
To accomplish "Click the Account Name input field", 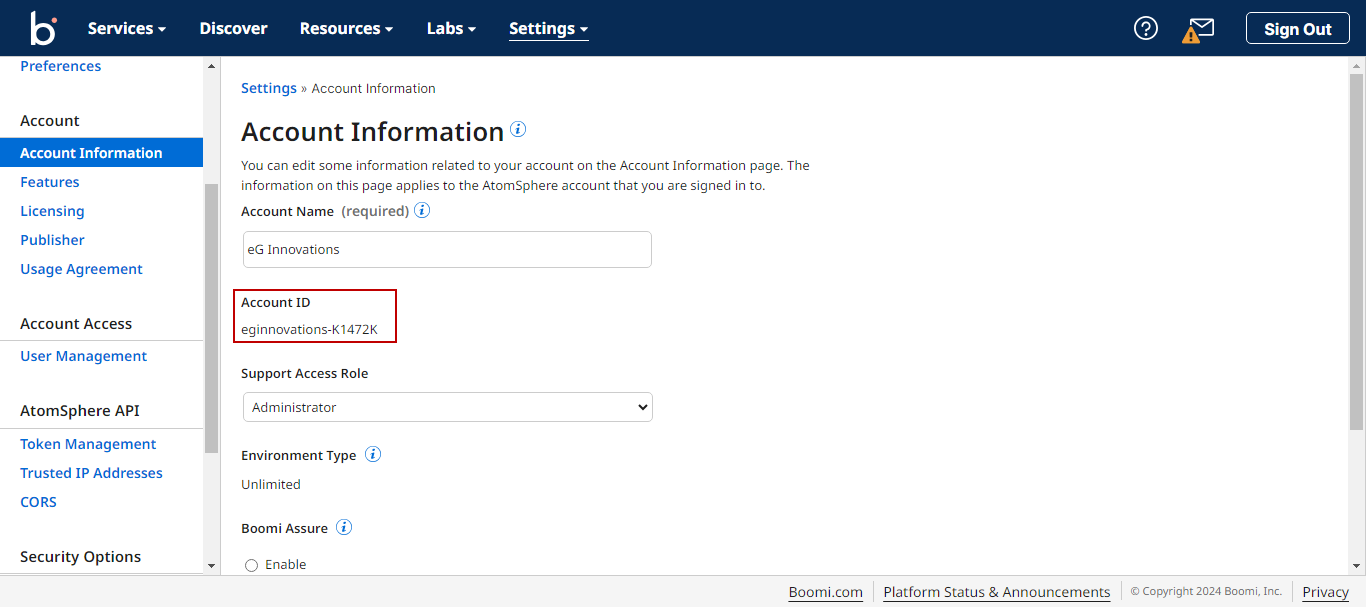I will click(447, 250).
